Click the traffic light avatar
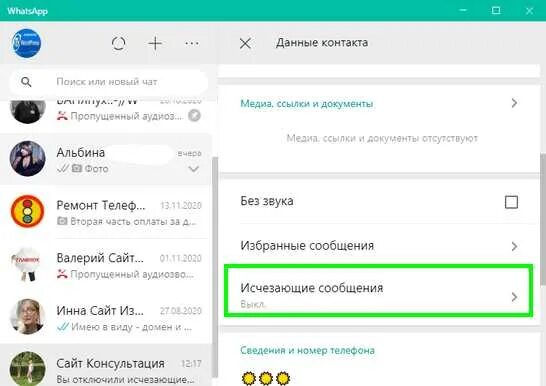Screen dimensions: 546x386 point(28,212)
